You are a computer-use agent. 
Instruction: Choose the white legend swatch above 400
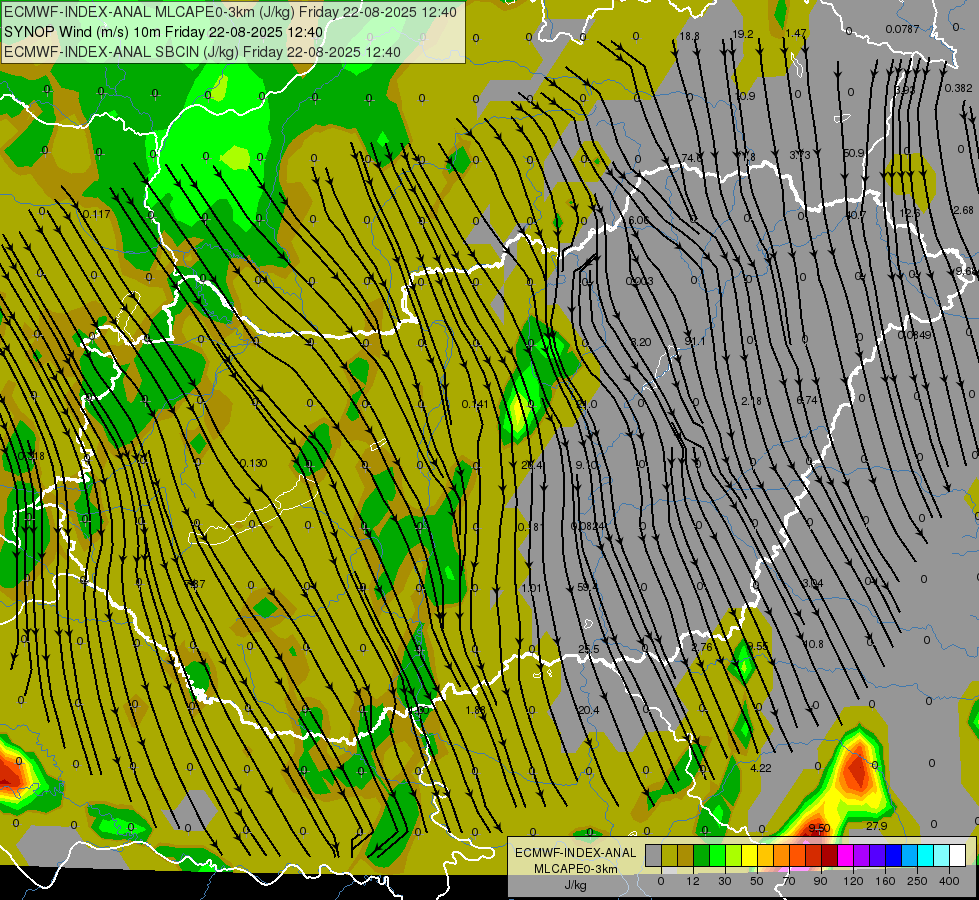pyautogui.click(x=957, y=856)
